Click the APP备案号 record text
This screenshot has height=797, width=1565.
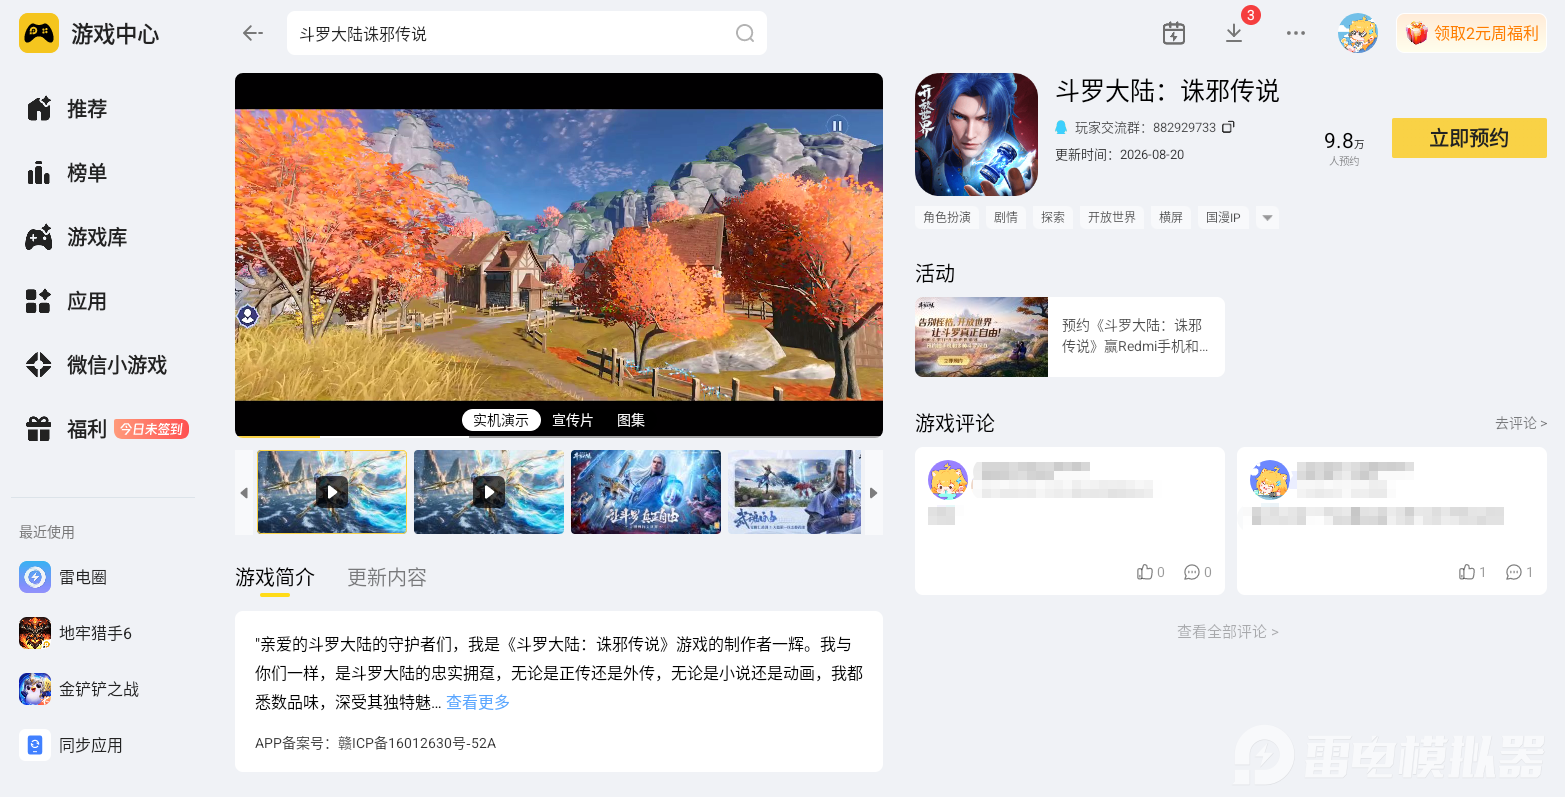(375, 743)
